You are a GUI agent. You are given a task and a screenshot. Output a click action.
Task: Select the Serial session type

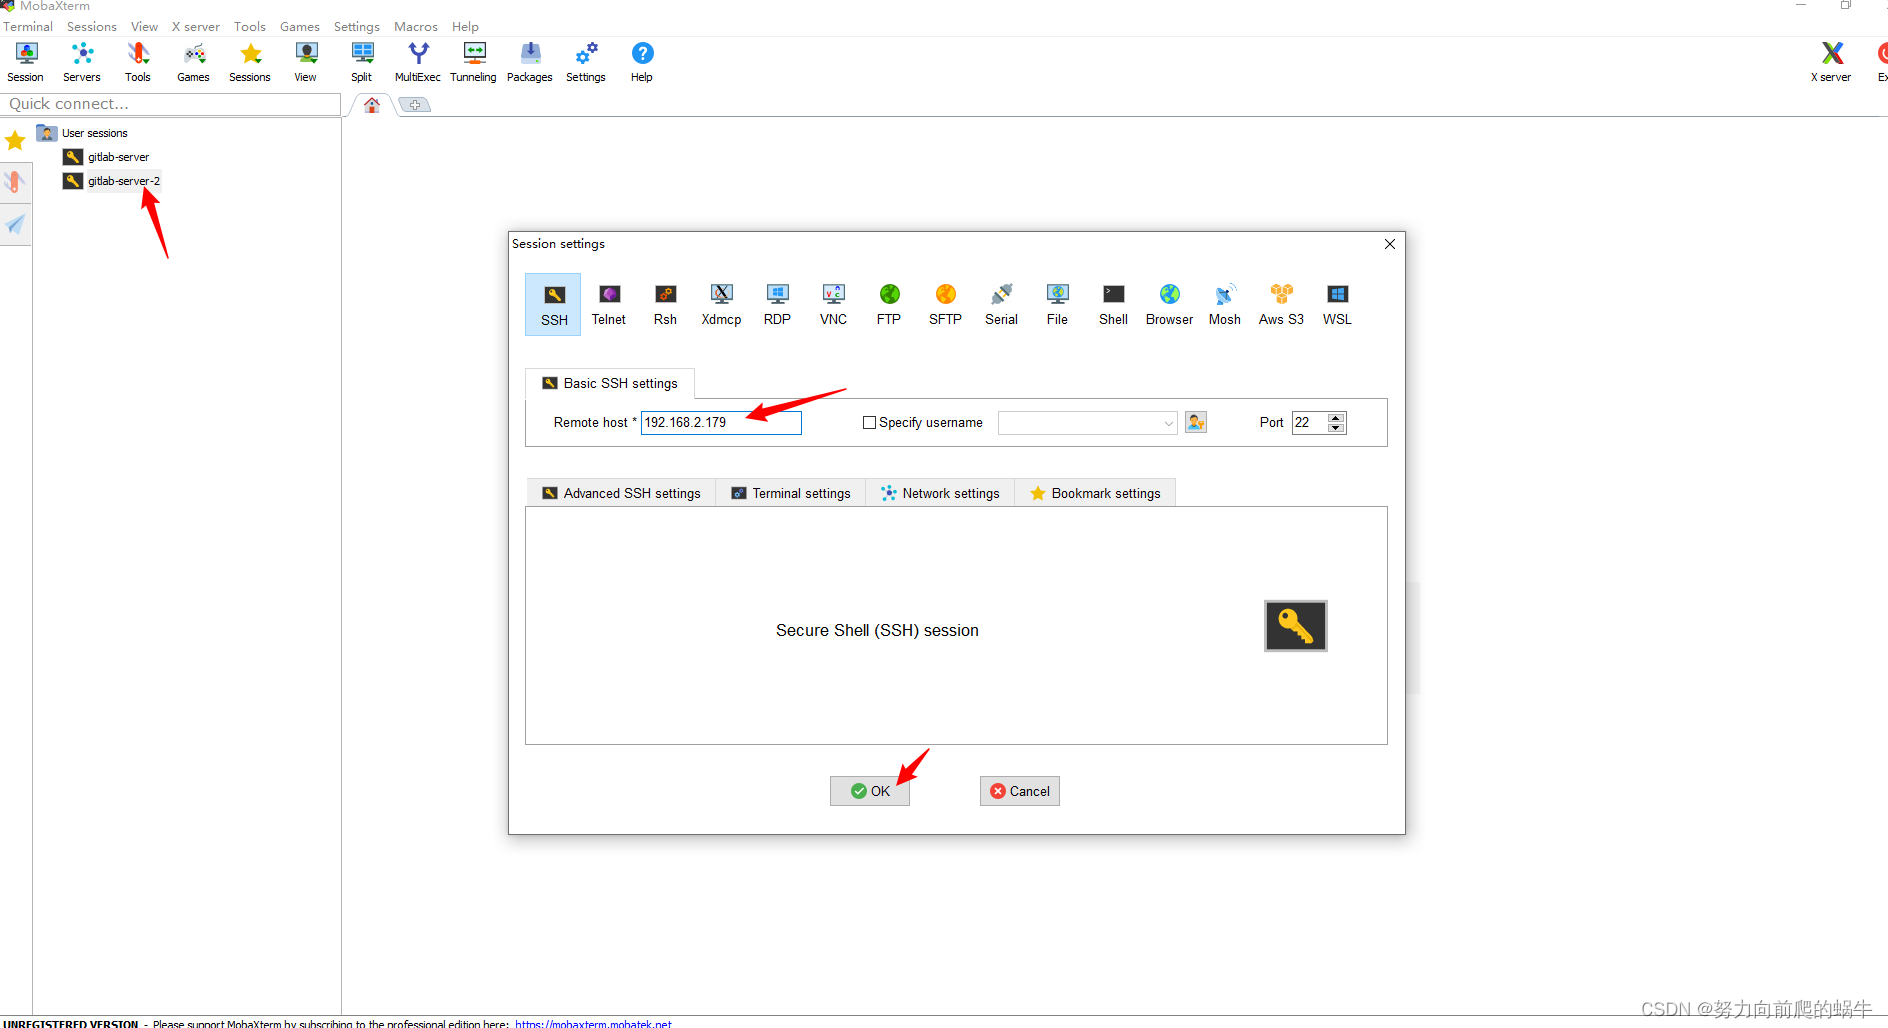pyautogui.click(x=1001, y=305)
